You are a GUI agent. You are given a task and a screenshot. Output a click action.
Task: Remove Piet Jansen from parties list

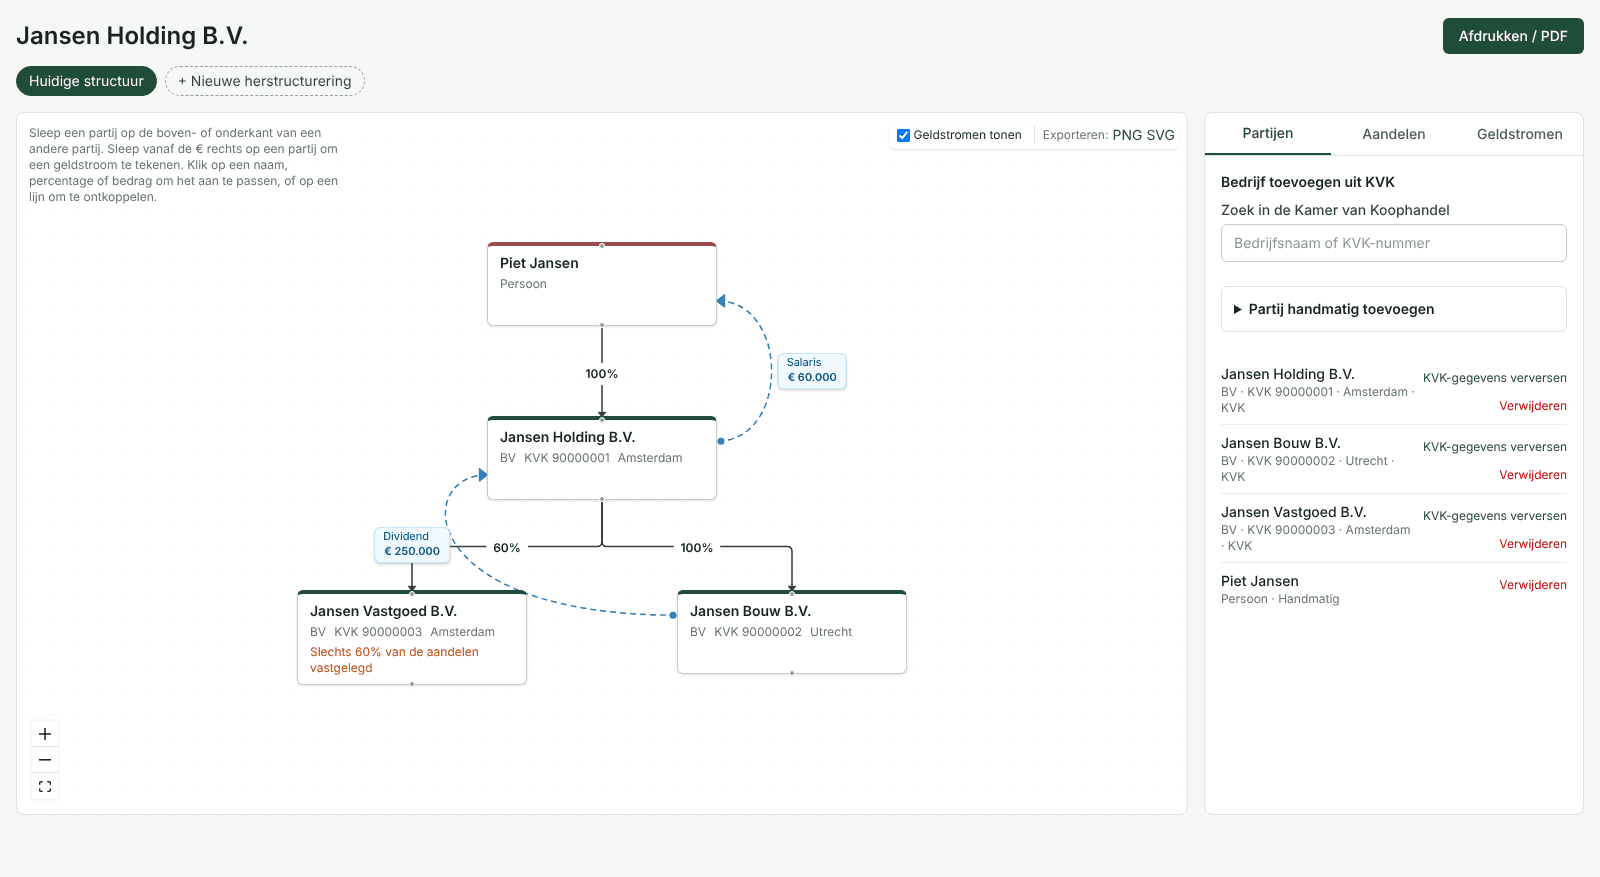(x=1533, y=585)
